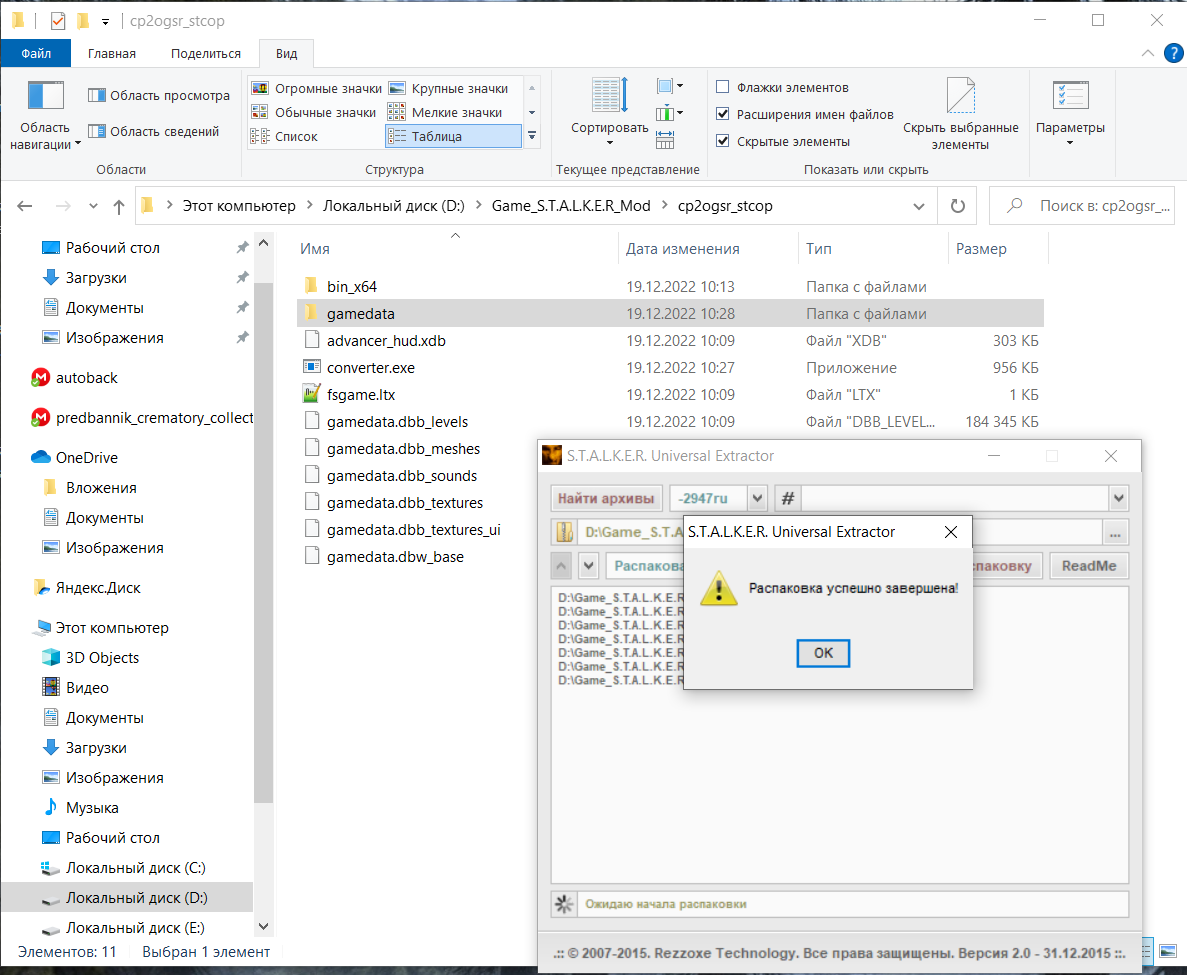Screen dimensions: 1187x975
Task: Click the # button in Extractor
Action: pyautogui.click(x=787, y=498)
